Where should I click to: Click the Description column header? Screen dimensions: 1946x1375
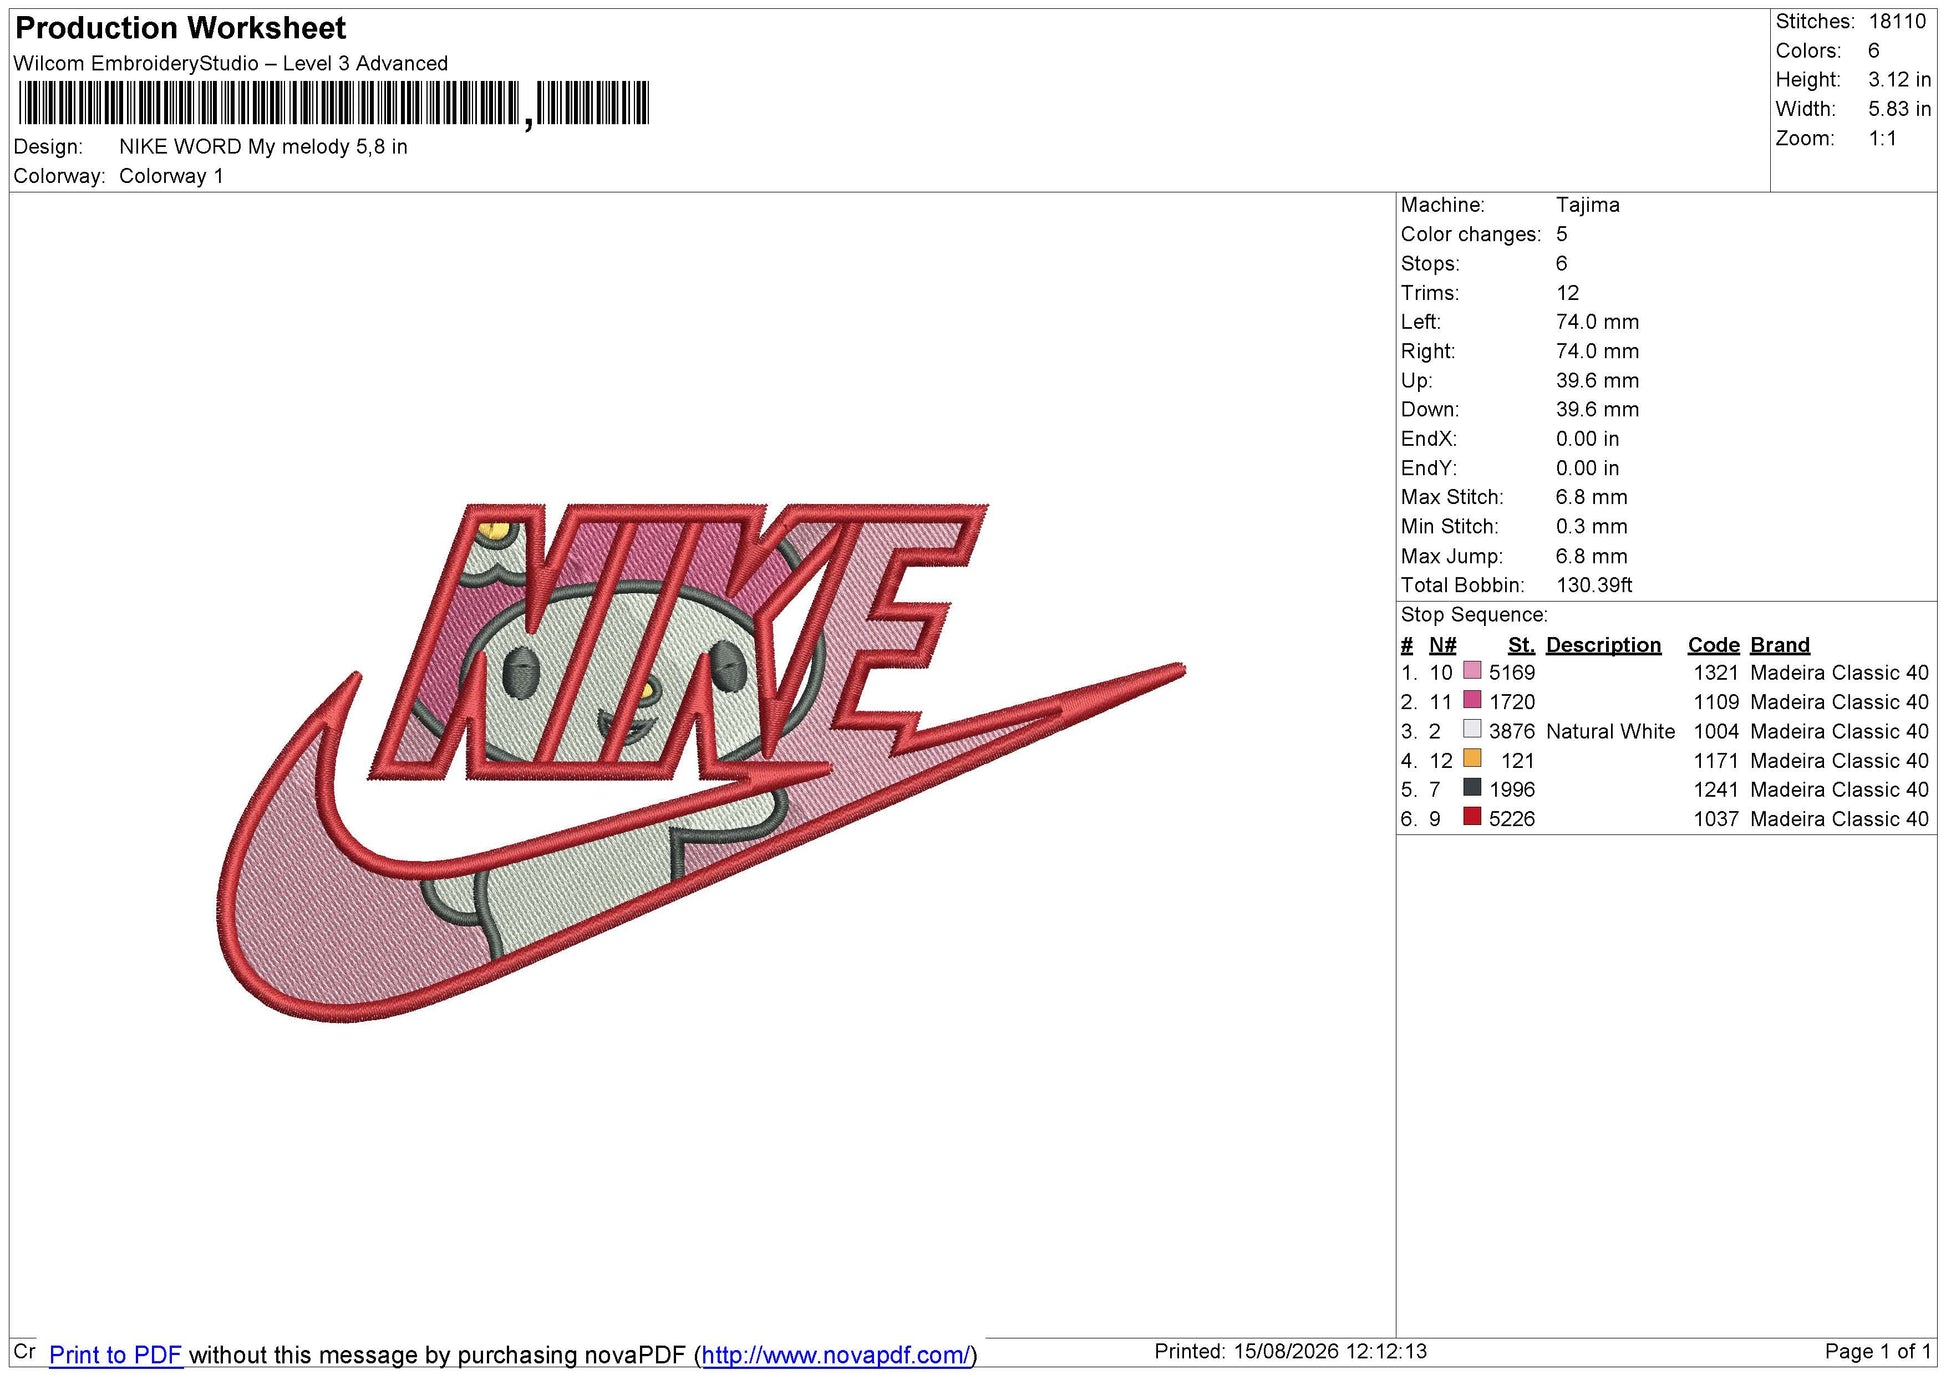(x=1603, y=645)
